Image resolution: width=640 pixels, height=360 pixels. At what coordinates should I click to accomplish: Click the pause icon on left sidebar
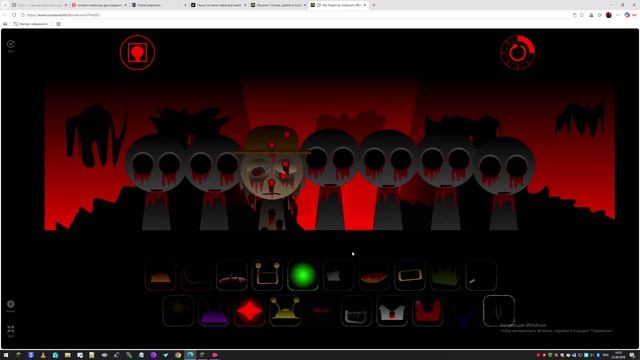[11, 304]
